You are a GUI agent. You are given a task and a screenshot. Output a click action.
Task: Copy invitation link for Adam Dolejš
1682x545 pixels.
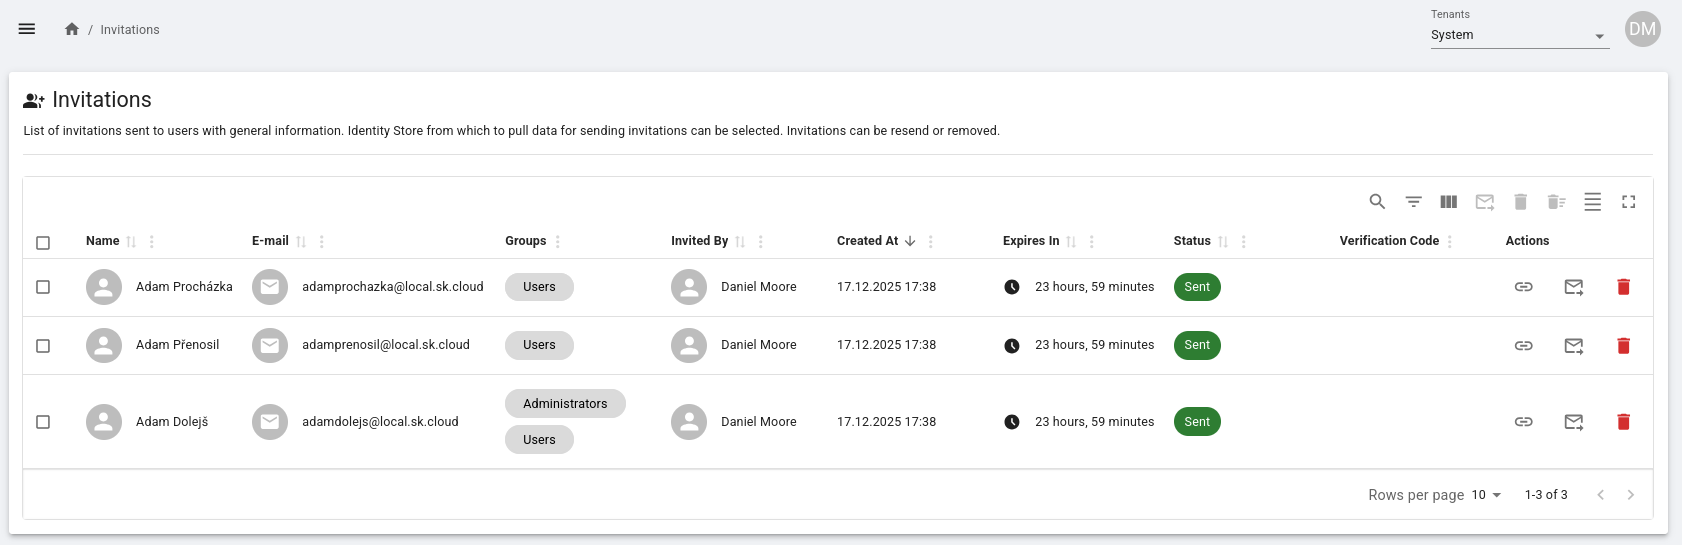click(1523, 422)
